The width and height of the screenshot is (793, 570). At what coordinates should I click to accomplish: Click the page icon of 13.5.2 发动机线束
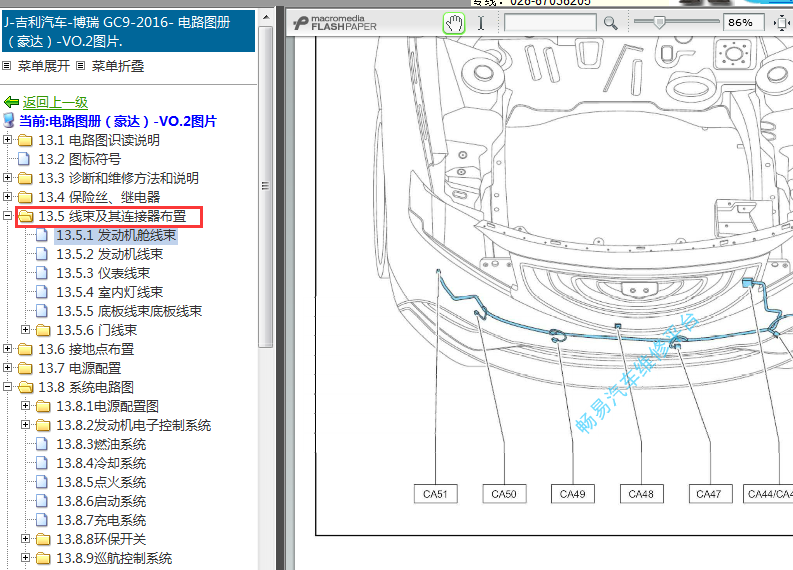[x=42, y=254]
